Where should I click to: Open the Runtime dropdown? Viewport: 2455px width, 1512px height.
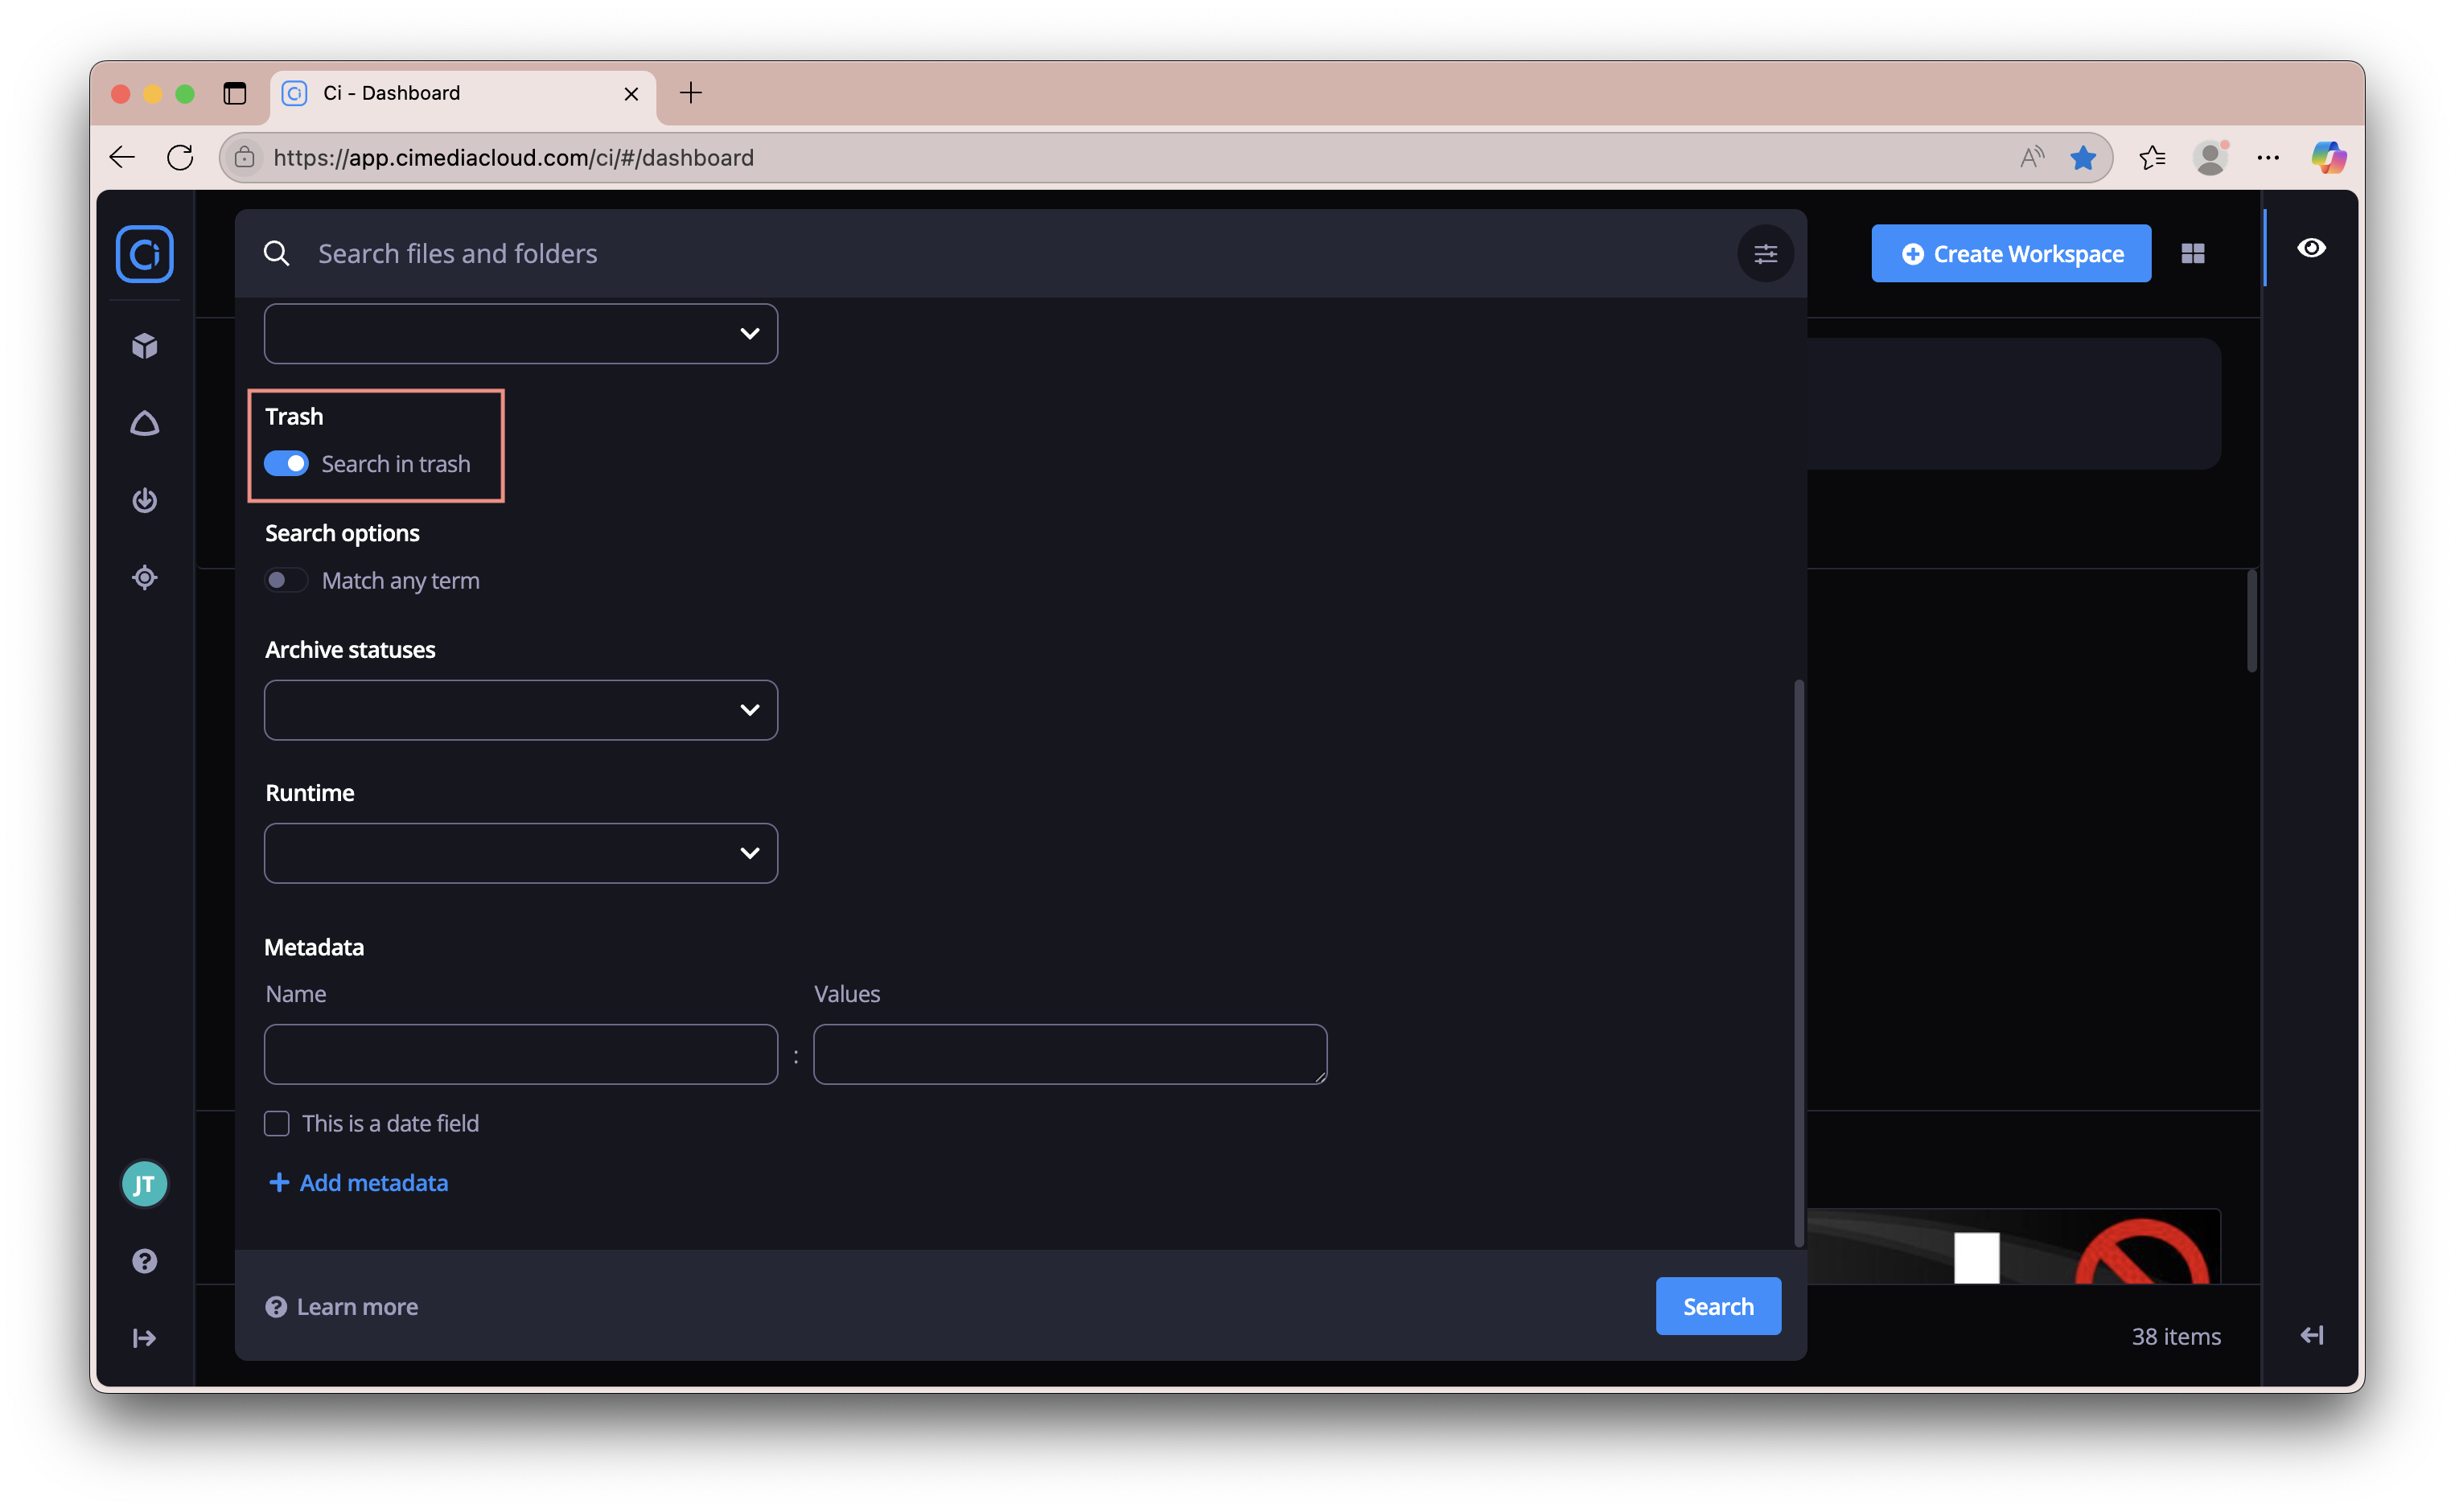click(x=520, y=853)
